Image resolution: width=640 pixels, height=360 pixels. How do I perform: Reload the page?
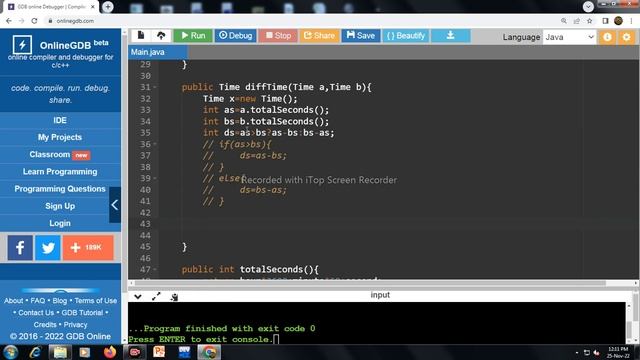pos(34,21)
